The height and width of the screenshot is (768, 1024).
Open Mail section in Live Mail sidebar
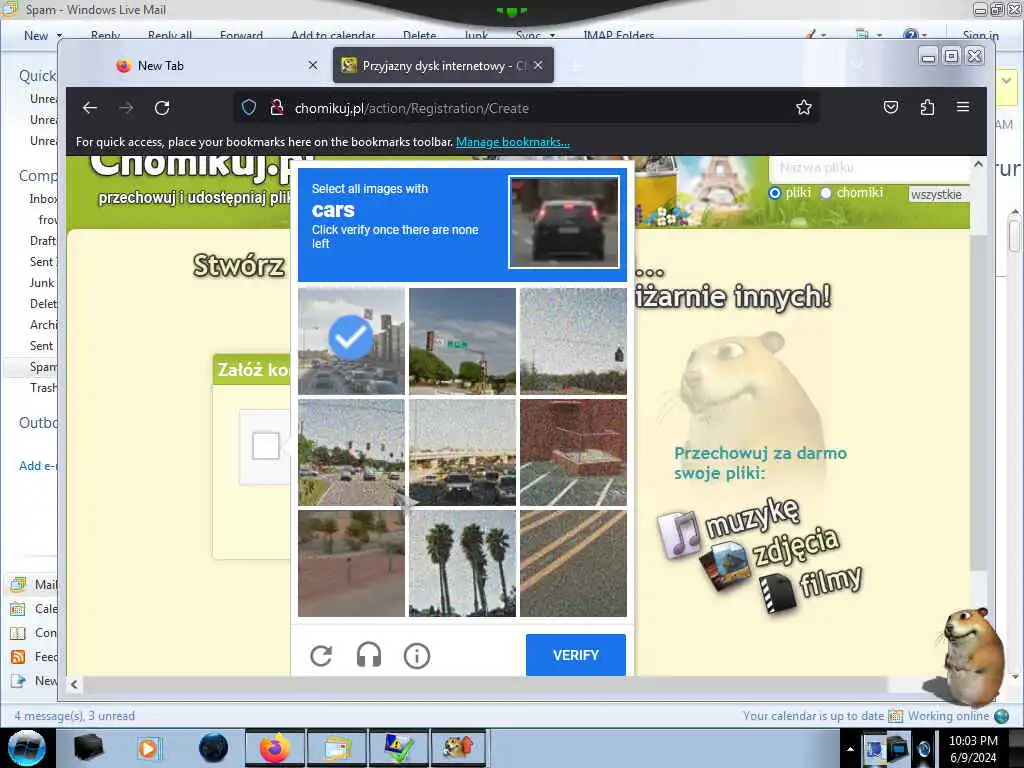click(x=34, y=584)
